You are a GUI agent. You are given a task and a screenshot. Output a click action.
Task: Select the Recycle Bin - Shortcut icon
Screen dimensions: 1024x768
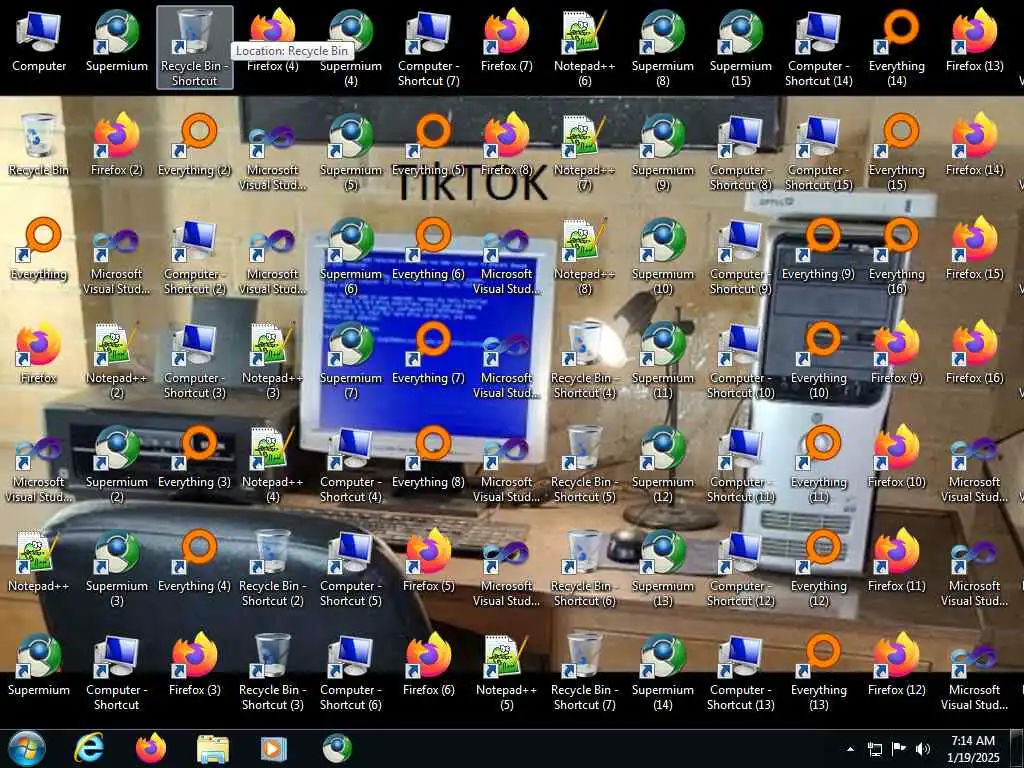point(195,47)
